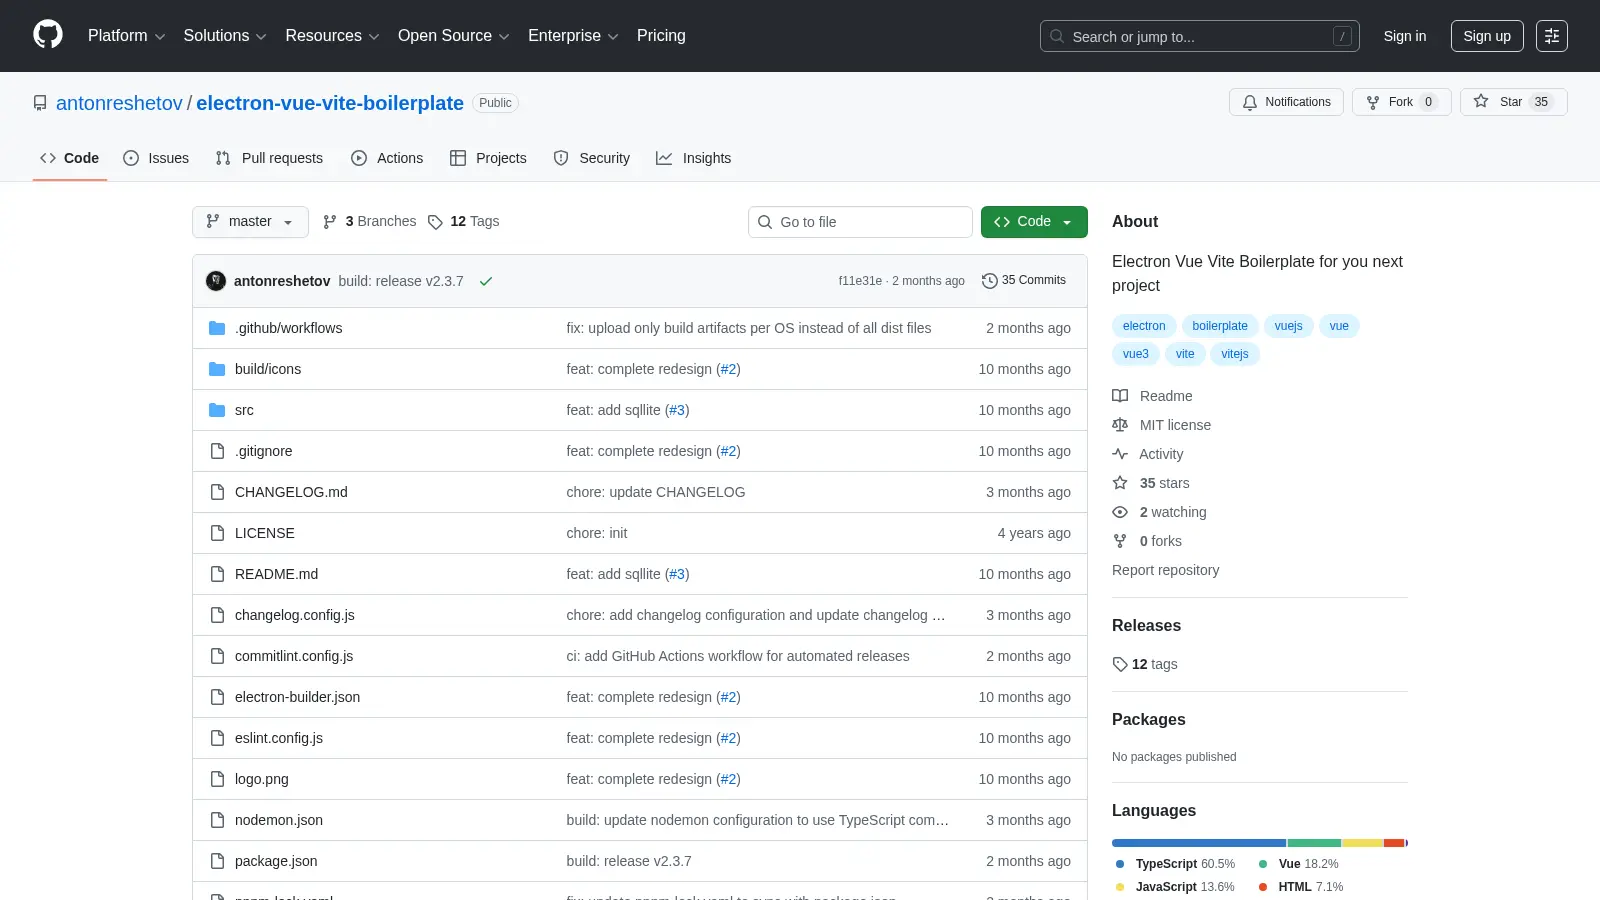Screen dimensions: 1600x900
Task: Click the build/icons folder icon
Action: (217, 369)
